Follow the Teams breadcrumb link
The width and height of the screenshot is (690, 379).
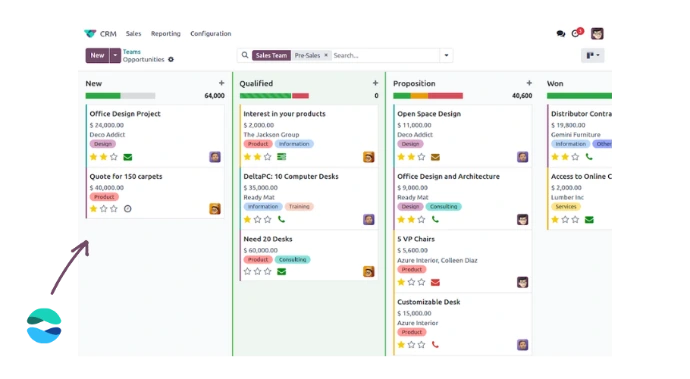click(132, 52)
